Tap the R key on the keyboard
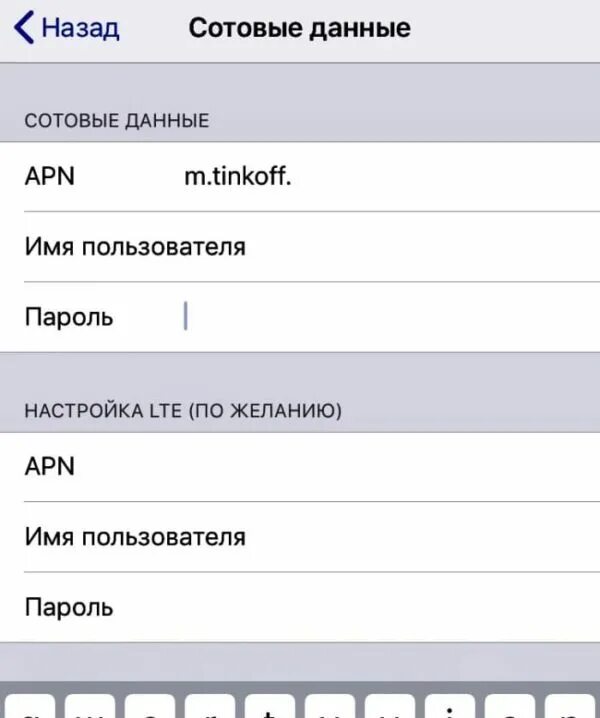Viewport: 600px width, 718px height. pyautogui.click(x=210, y=706)
